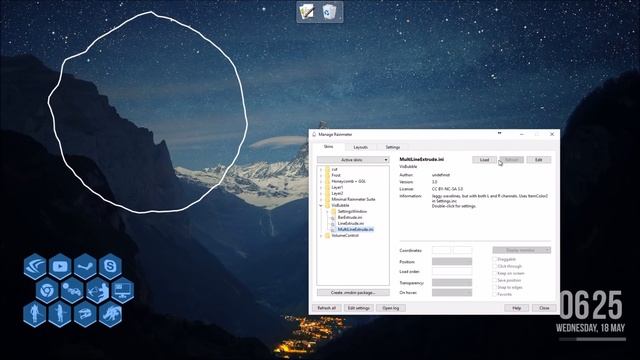Click the Load button
This screenshot has height=360, width=640.
tap(484, 160)
